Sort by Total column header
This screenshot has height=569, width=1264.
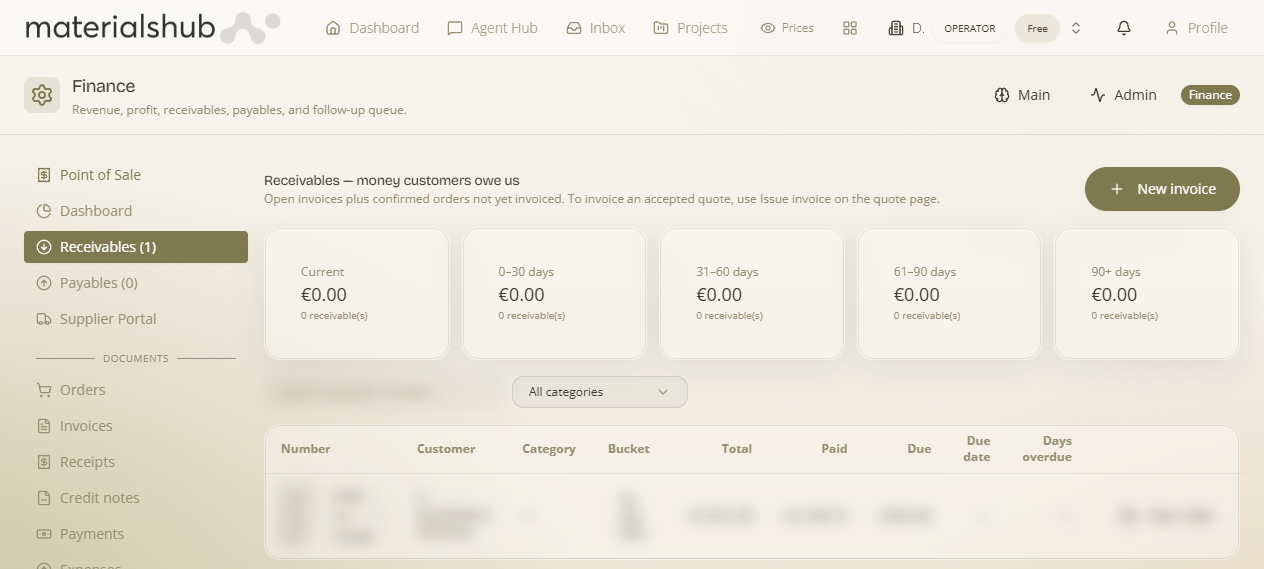[737, 449]
